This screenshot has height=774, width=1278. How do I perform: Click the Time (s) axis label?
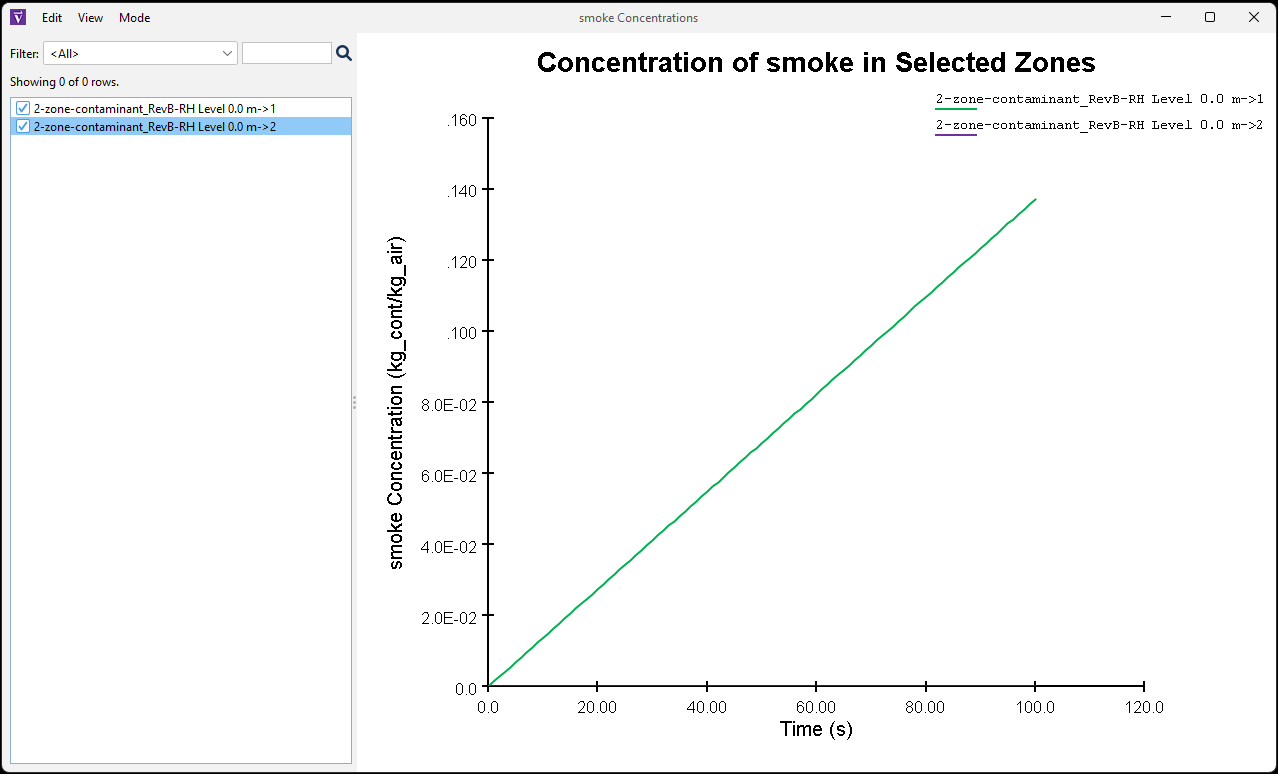[815, 729]
